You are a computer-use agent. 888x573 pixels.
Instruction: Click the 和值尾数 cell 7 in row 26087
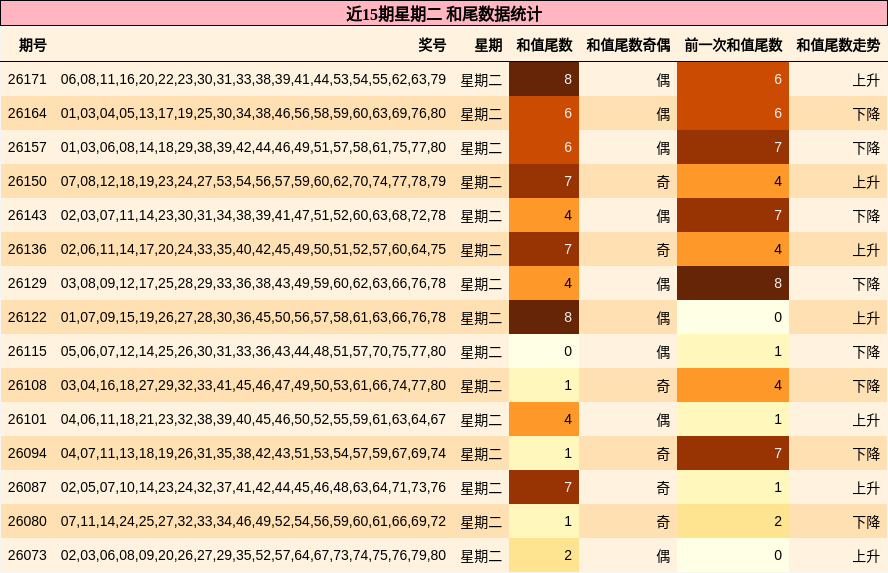point(544,487)
